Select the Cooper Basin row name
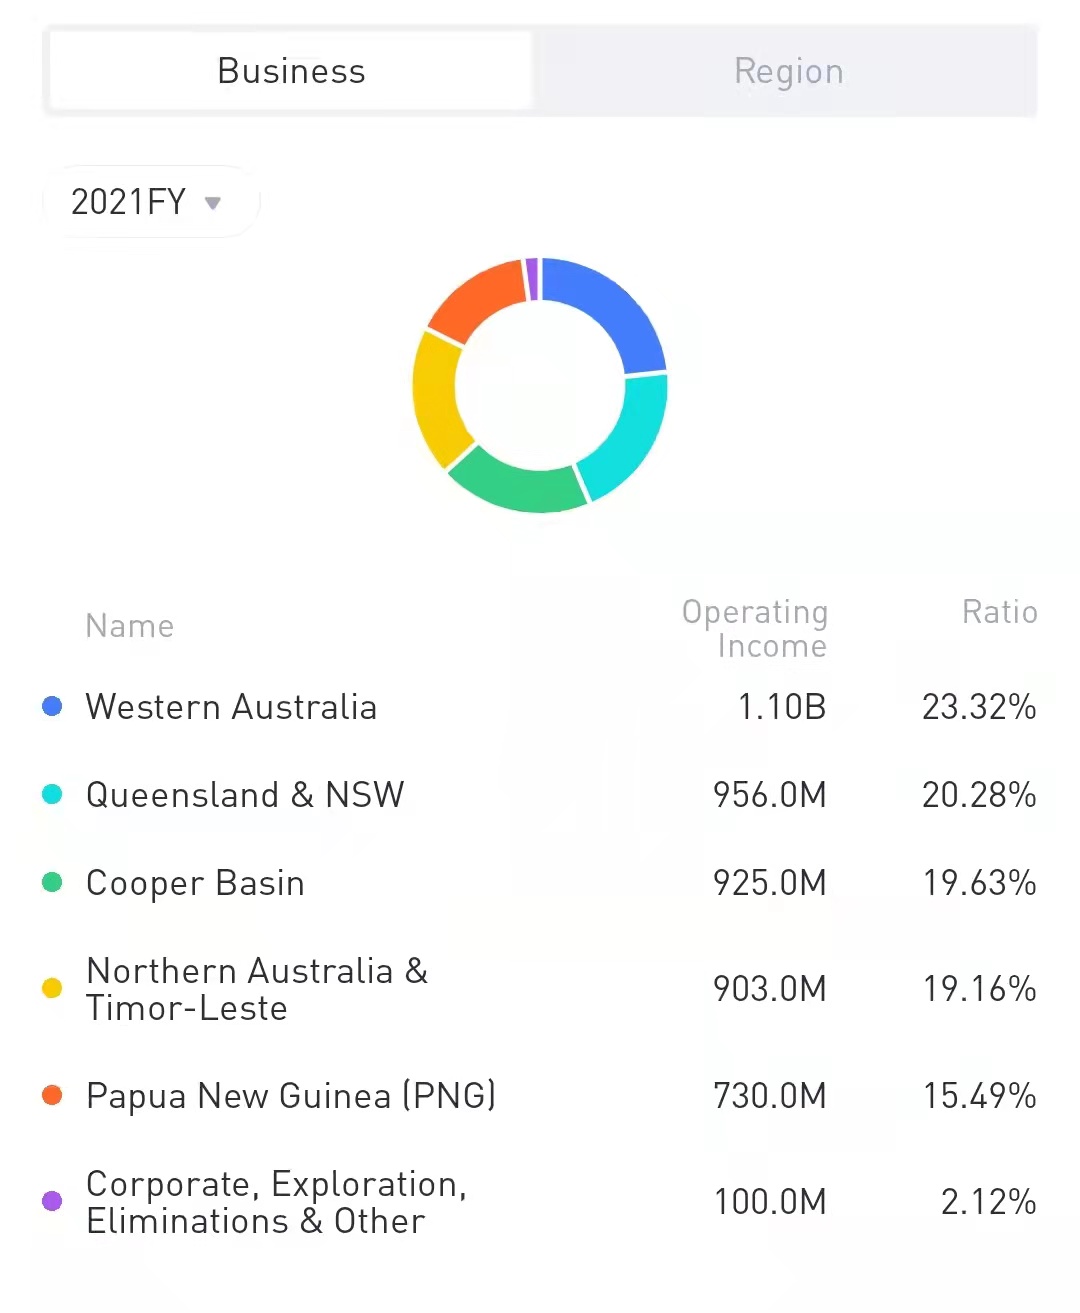The image size is (1080, 1313). click(195, 884)
